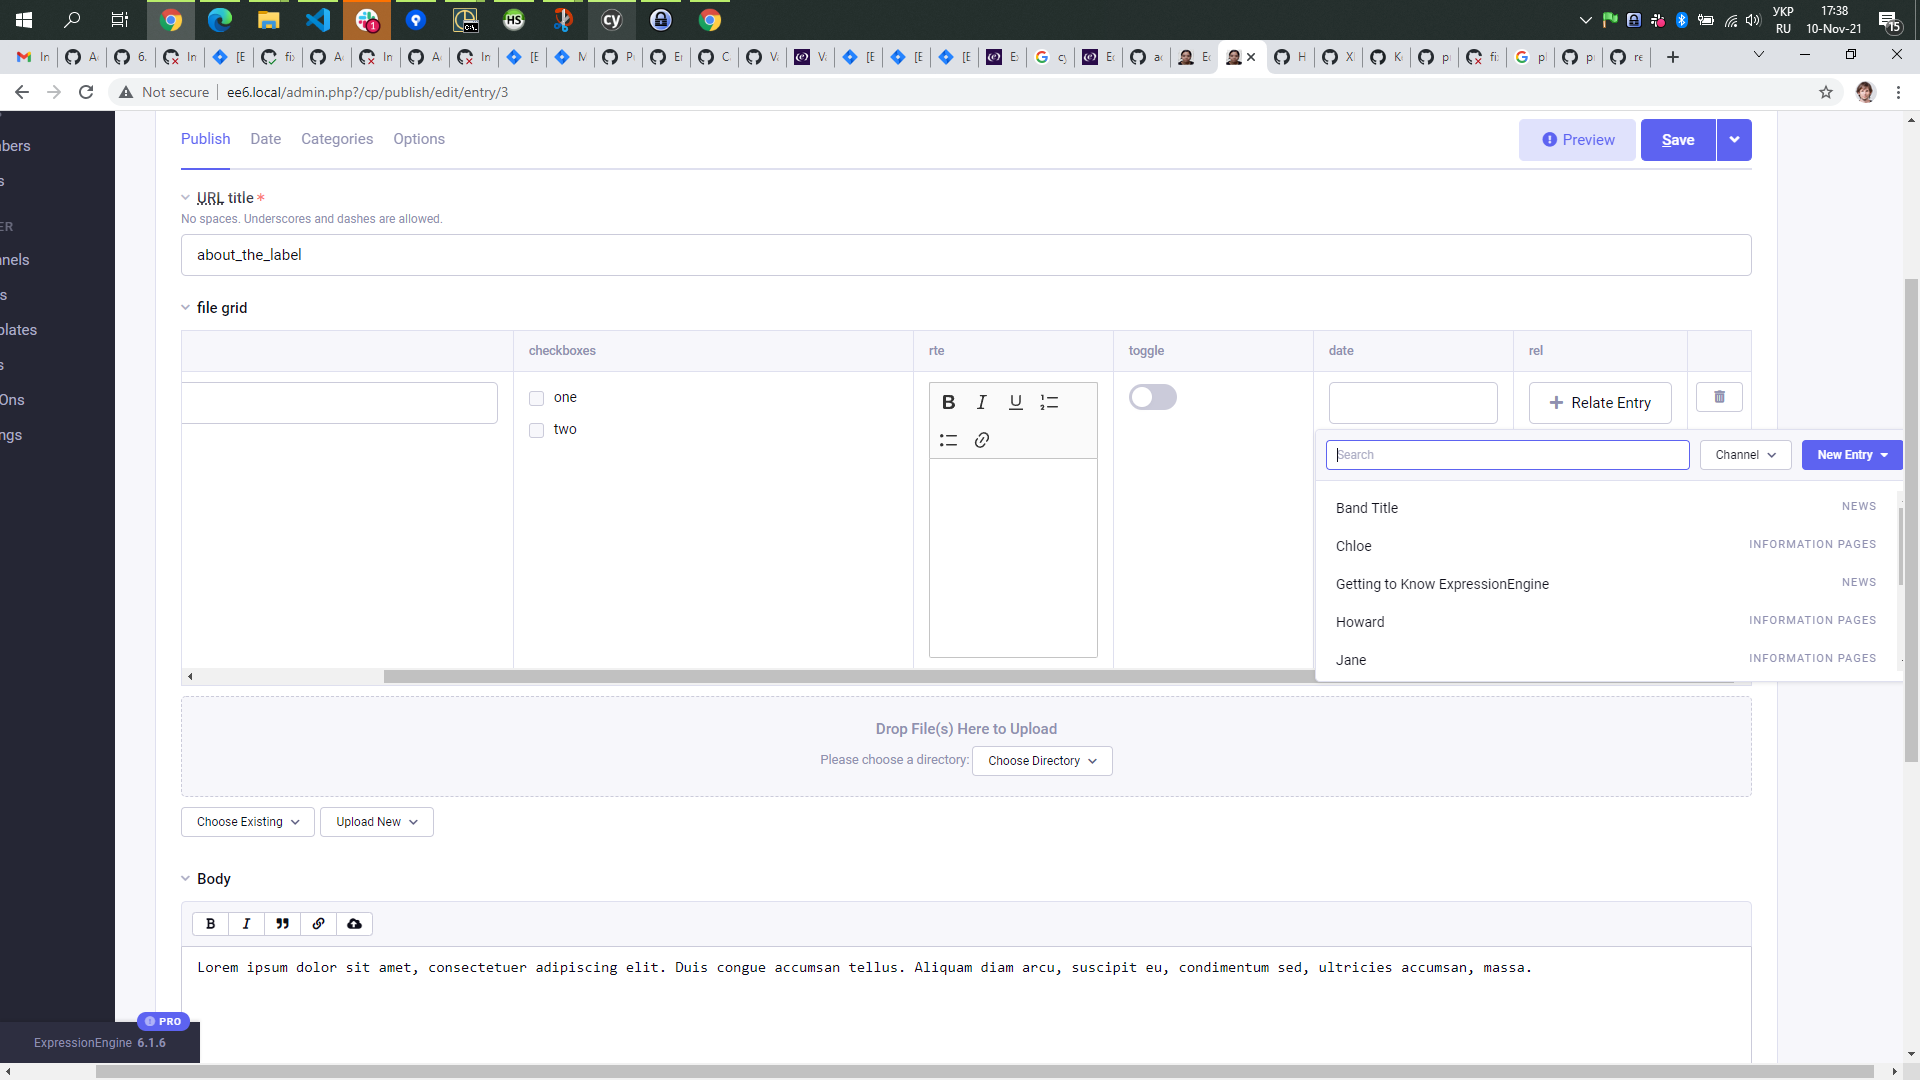Open the Choose Directory dropdown
Viewport: 1920px width, 1080px height.
[1042, 761]
